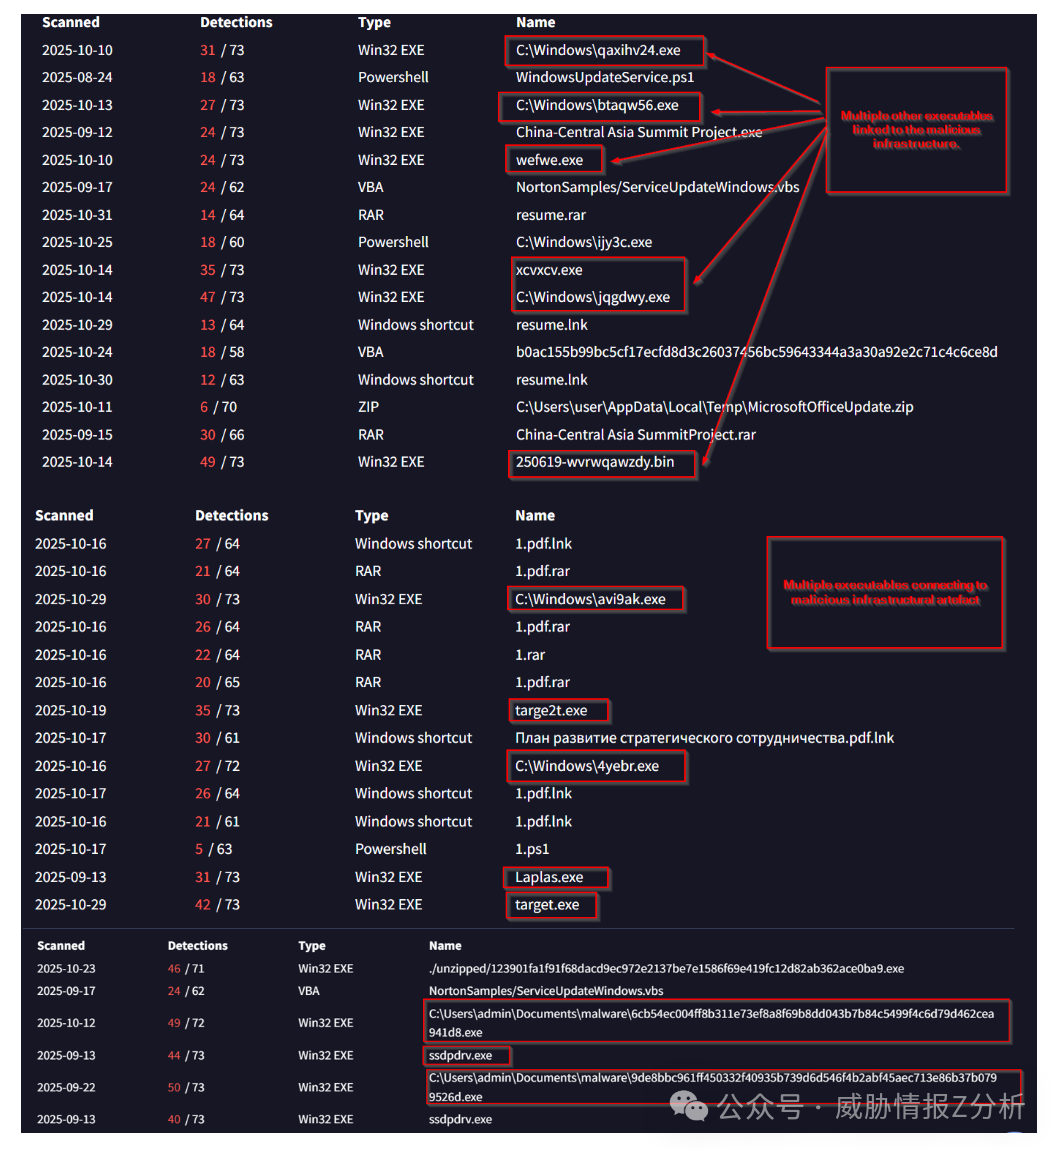Click the scanned date 2025-08-24
The image size is (1059, 1149).
coord(77,78)
